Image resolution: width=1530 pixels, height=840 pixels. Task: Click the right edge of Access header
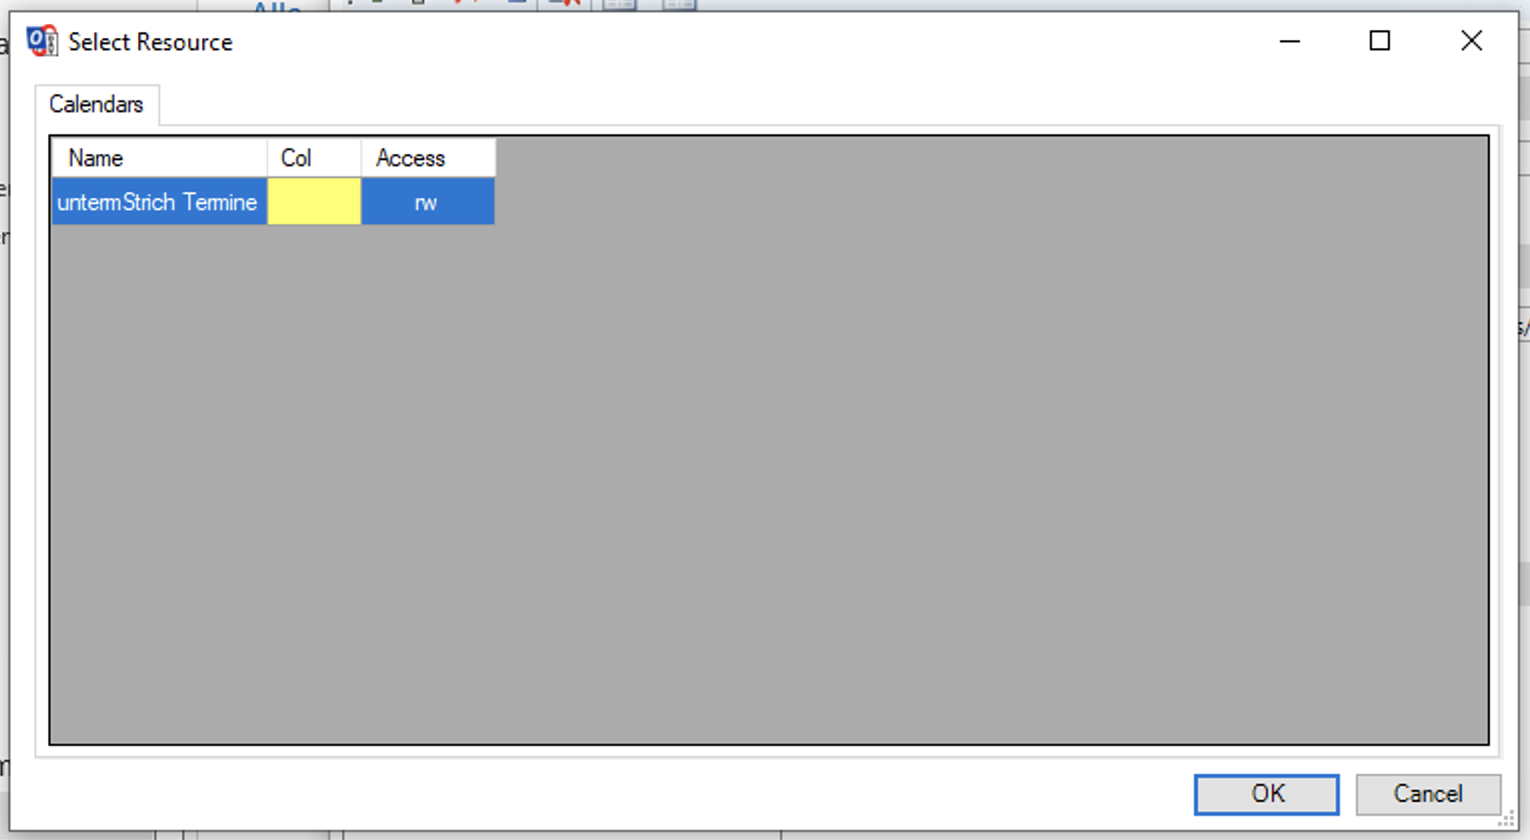click(x=495, y=158)
